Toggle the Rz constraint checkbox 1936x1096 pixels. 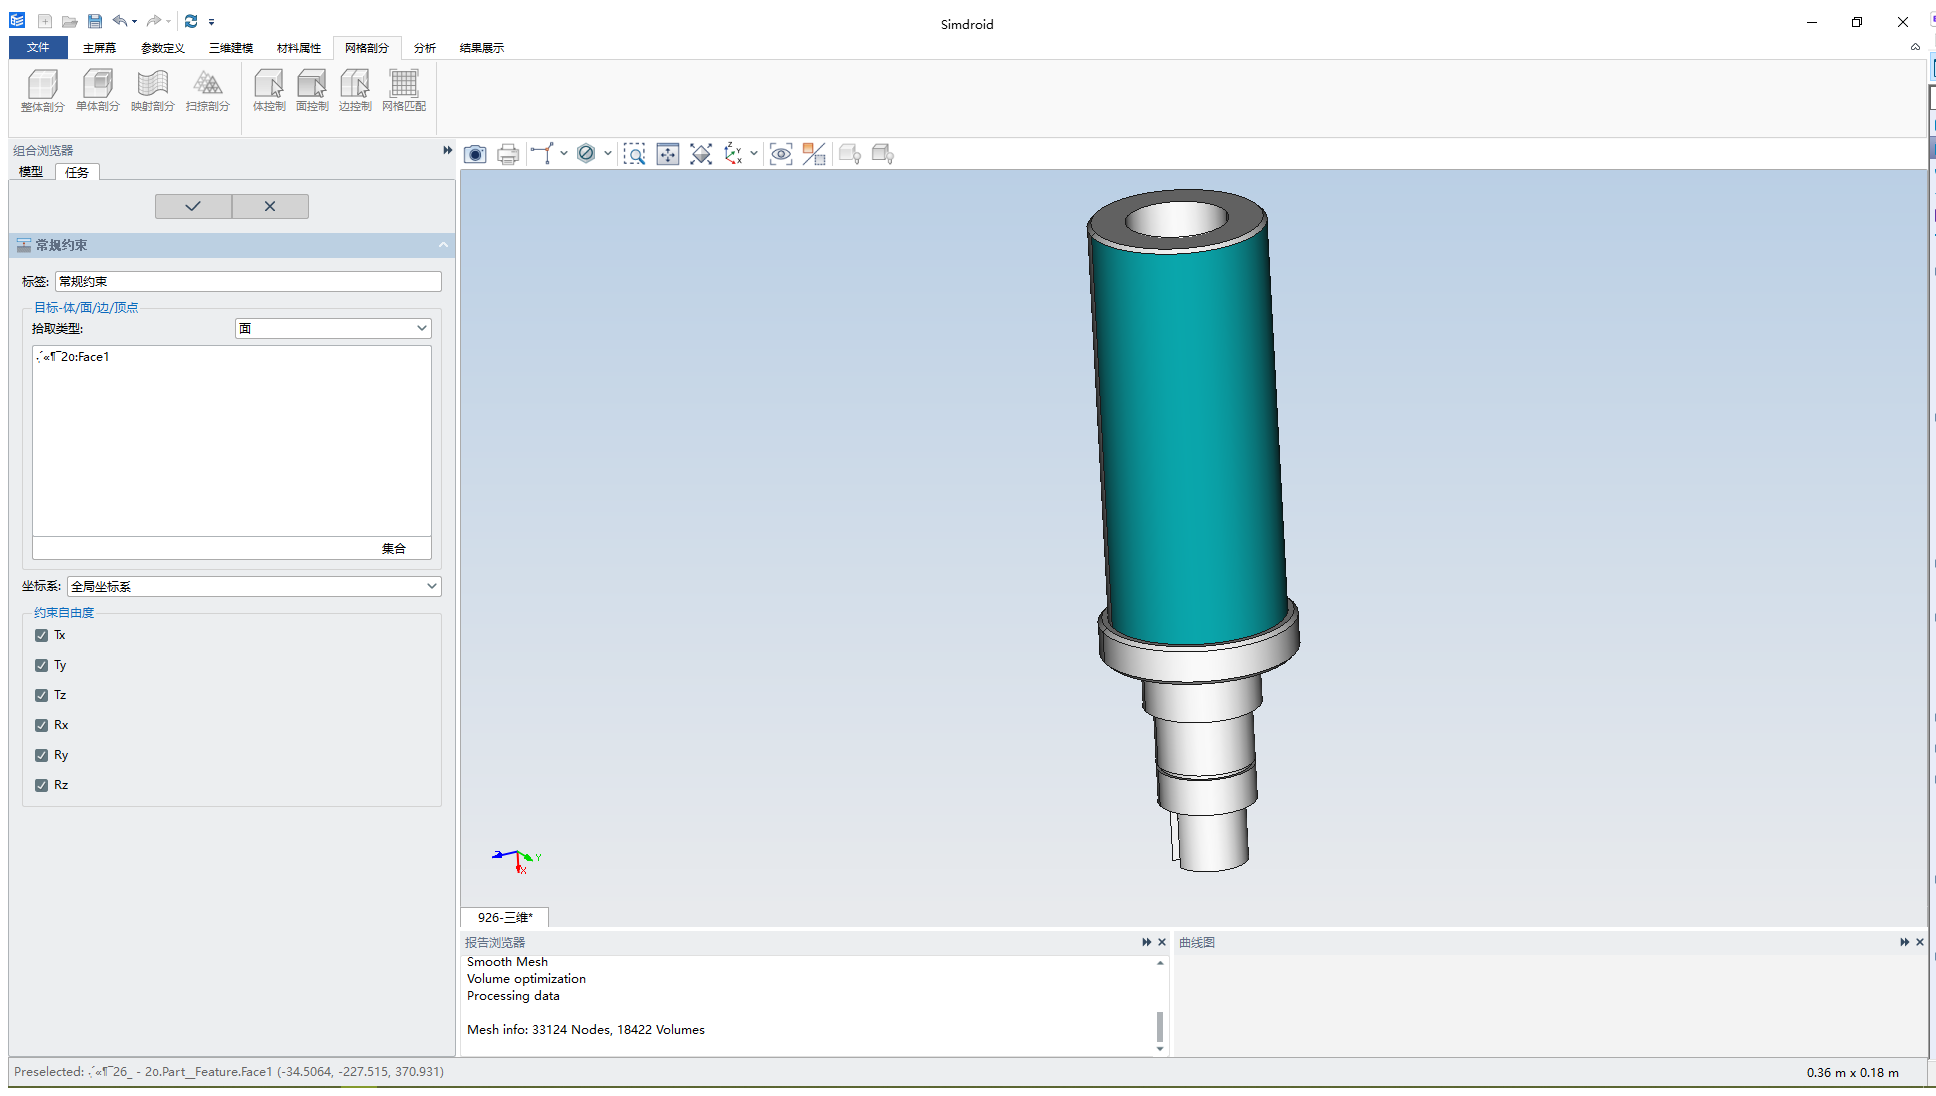tap(41, 785)
